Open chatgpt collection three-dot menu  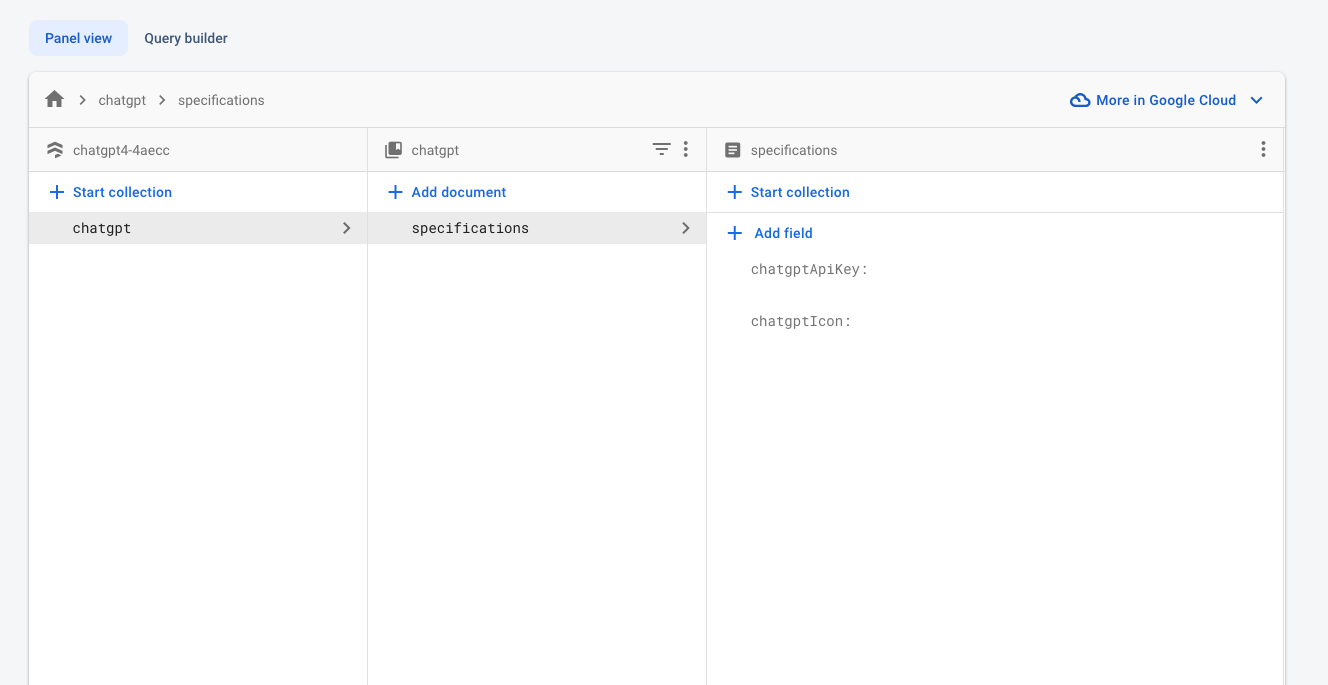[x=686, y=149]
